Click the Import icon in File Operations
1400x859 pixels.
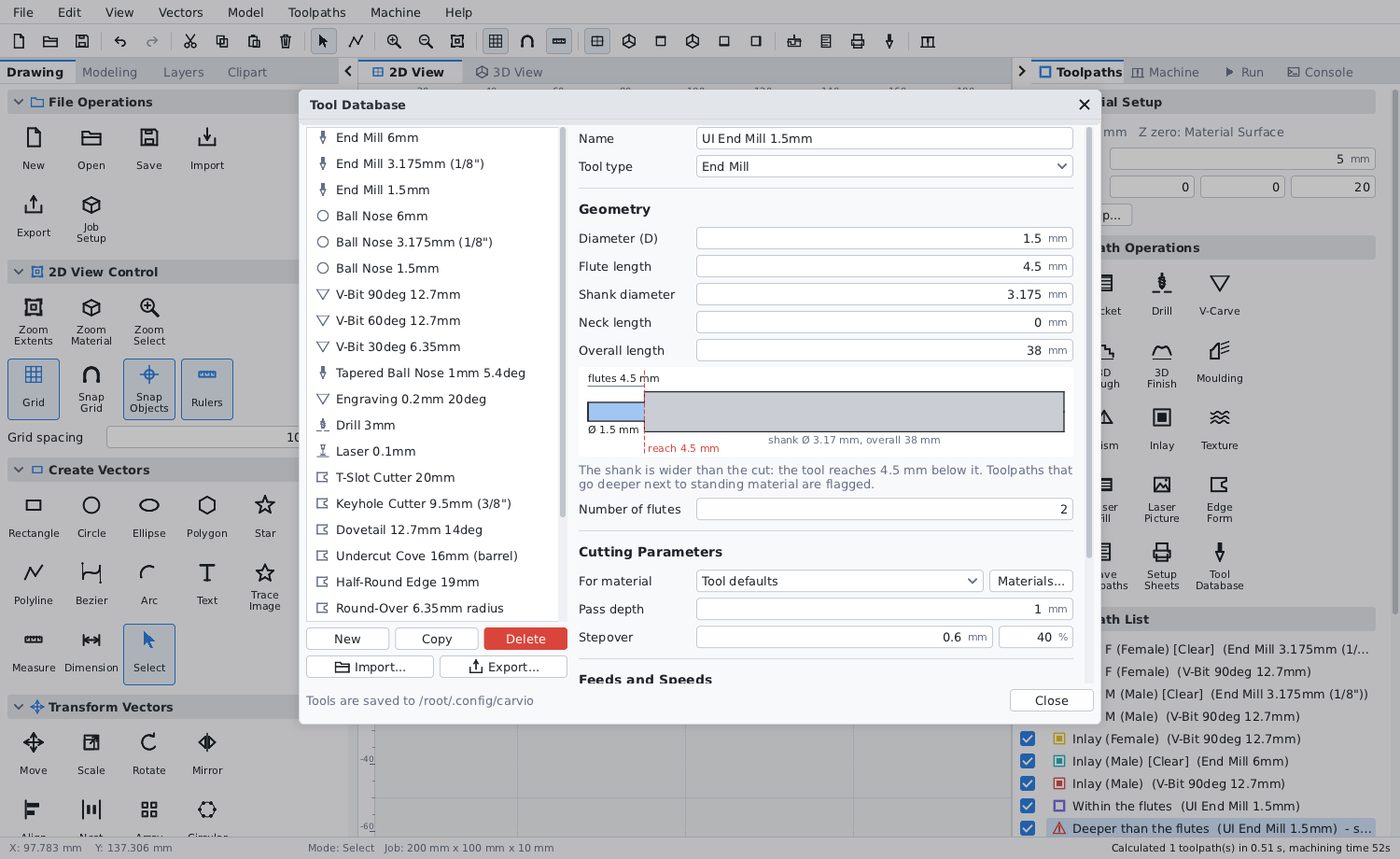pyautogui.click(x=207, y=148)
